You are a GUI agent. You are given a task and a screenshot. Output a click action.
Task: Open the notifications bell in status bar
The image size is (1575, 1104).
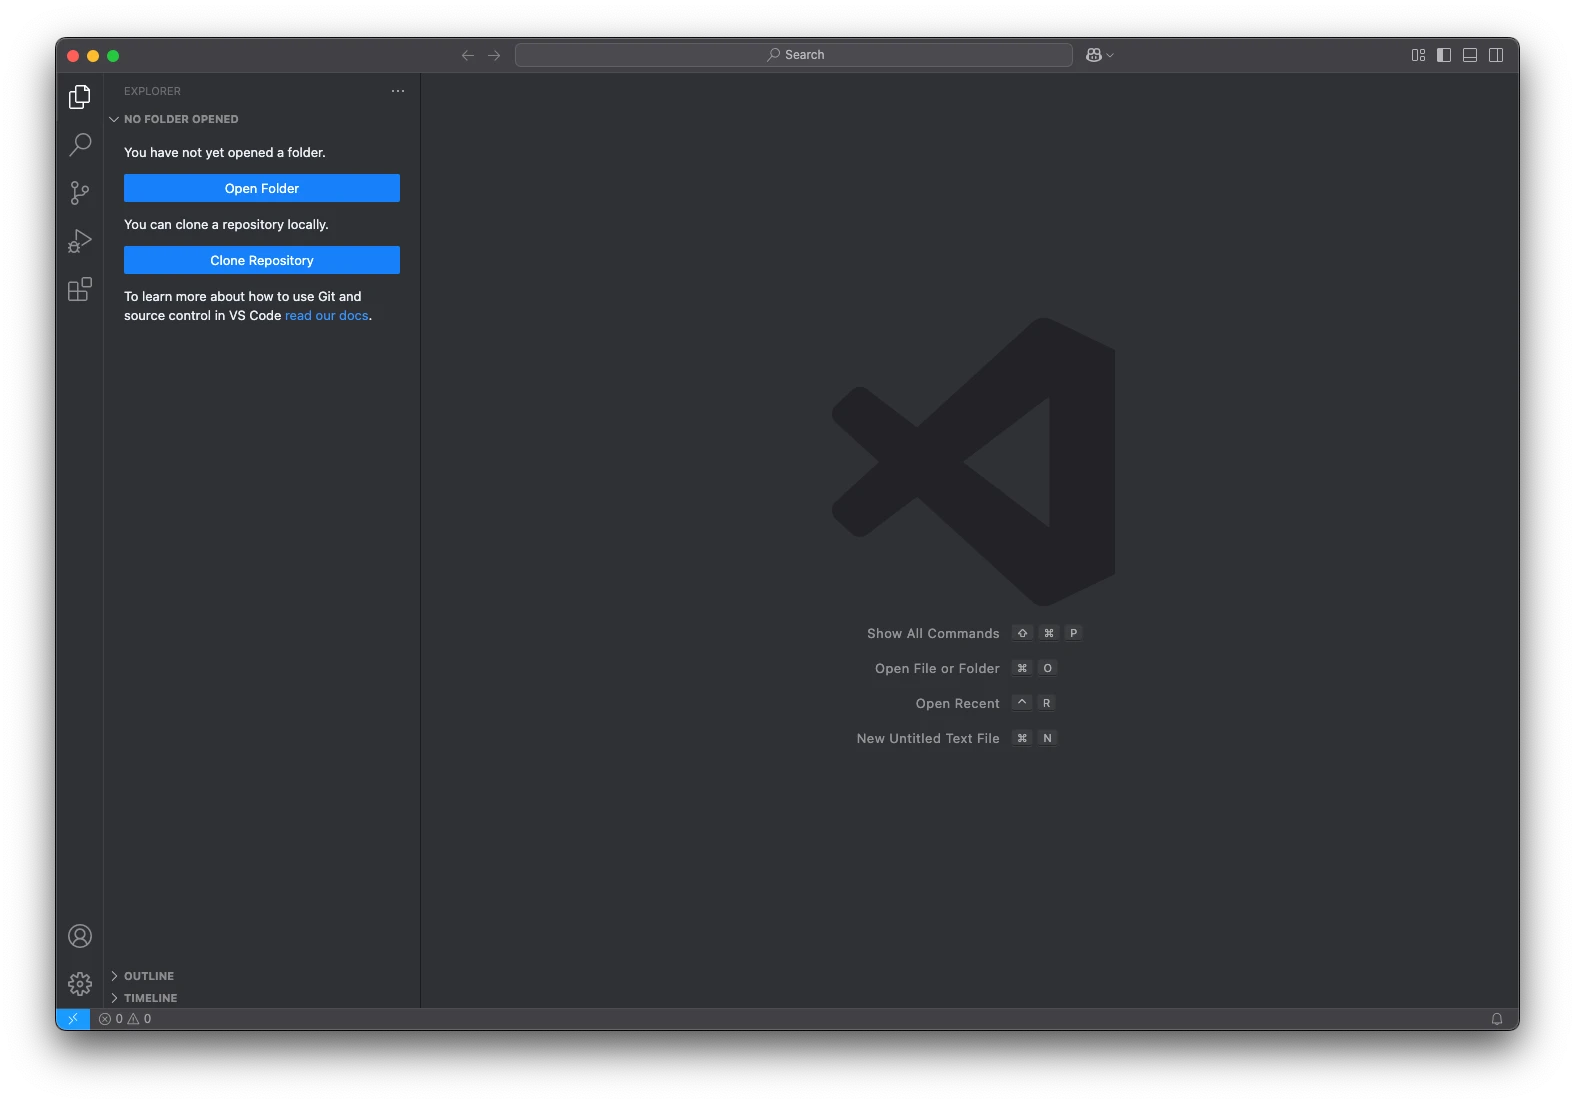(1497, 1019)
